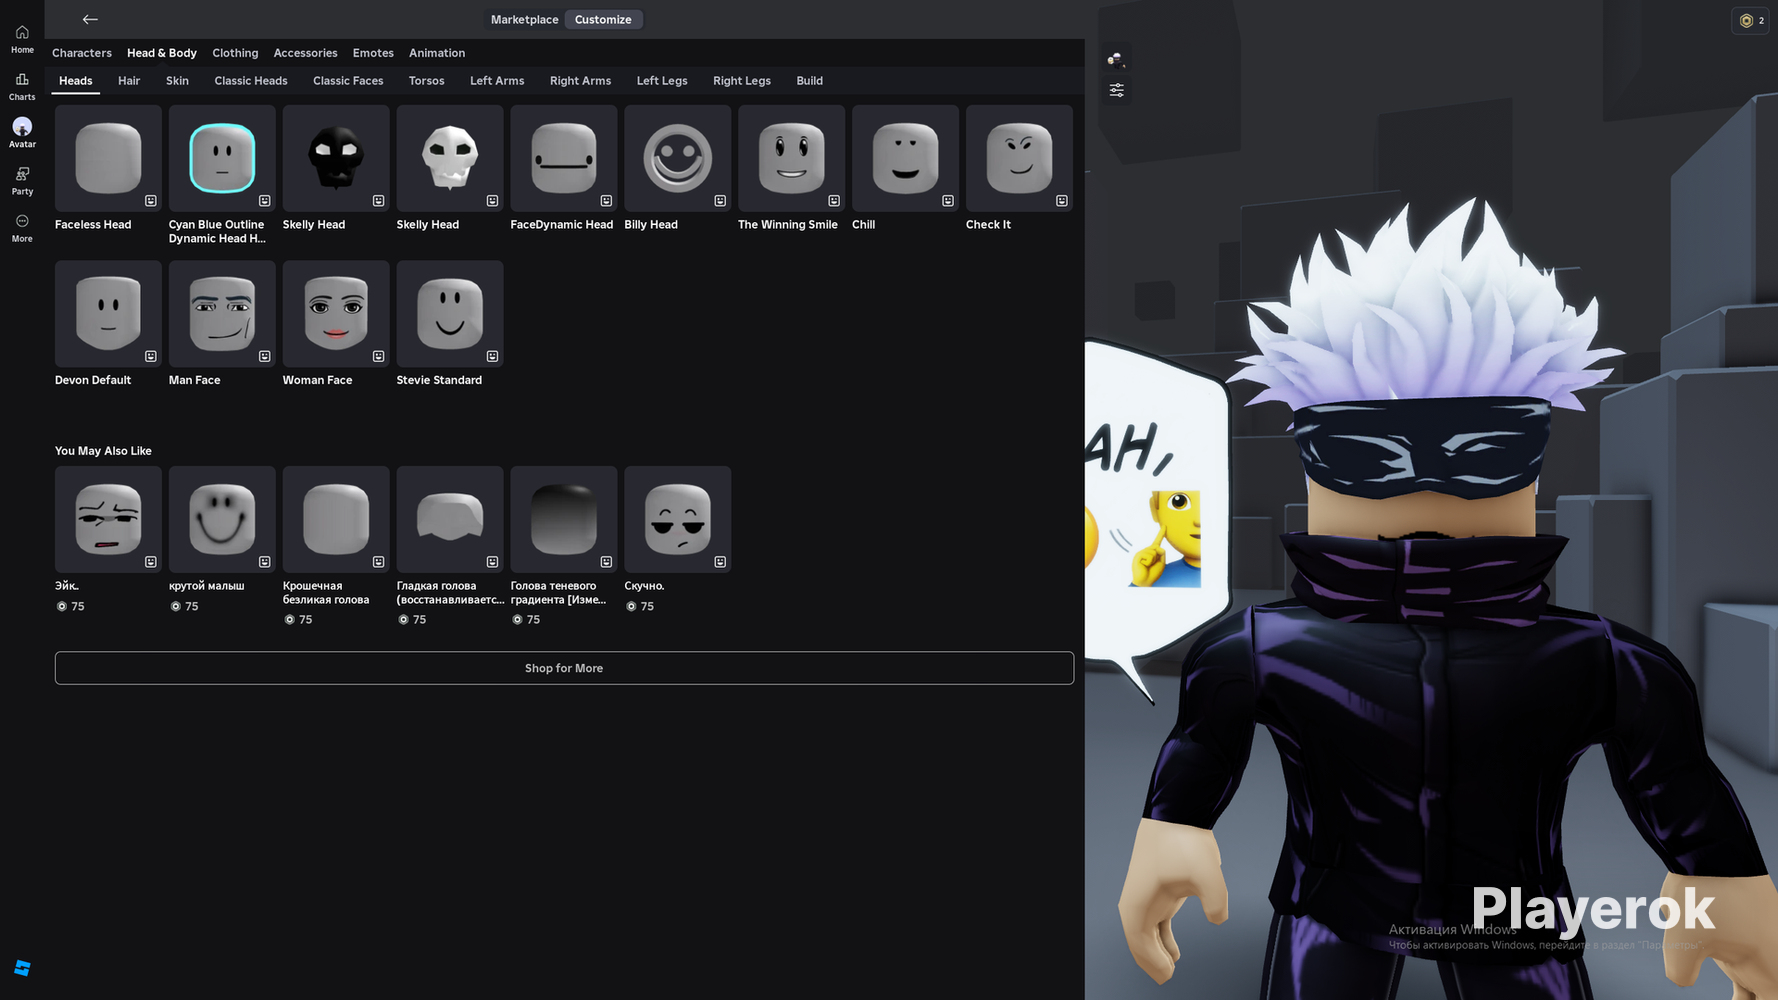Select the Classic Faces sub-tab
Viewport: 1778px width, 1000px height.
pos(348,81)
